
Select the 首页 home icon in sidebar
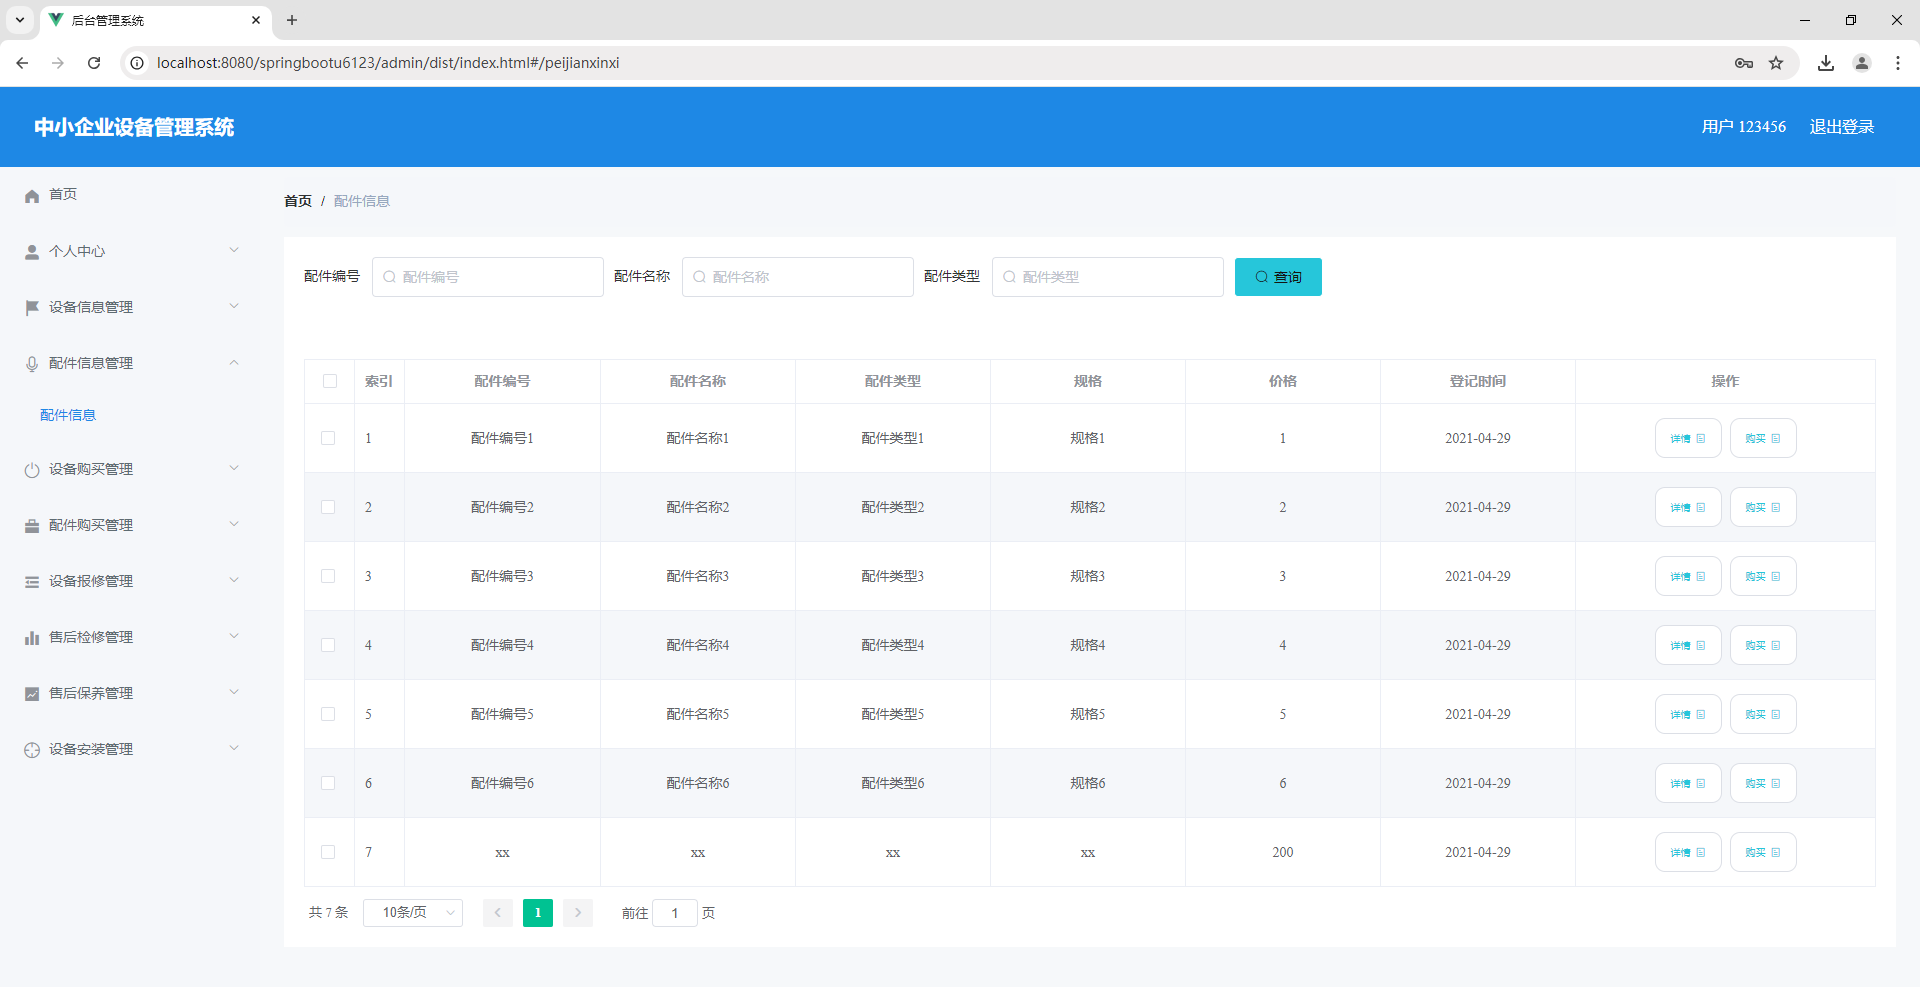tap(32, 195)
